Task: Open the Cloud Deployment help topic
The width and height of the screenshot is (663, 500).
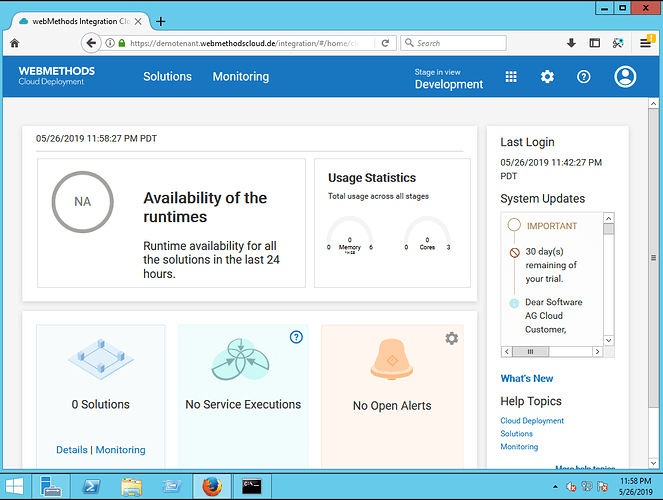Action: [532, 421]
